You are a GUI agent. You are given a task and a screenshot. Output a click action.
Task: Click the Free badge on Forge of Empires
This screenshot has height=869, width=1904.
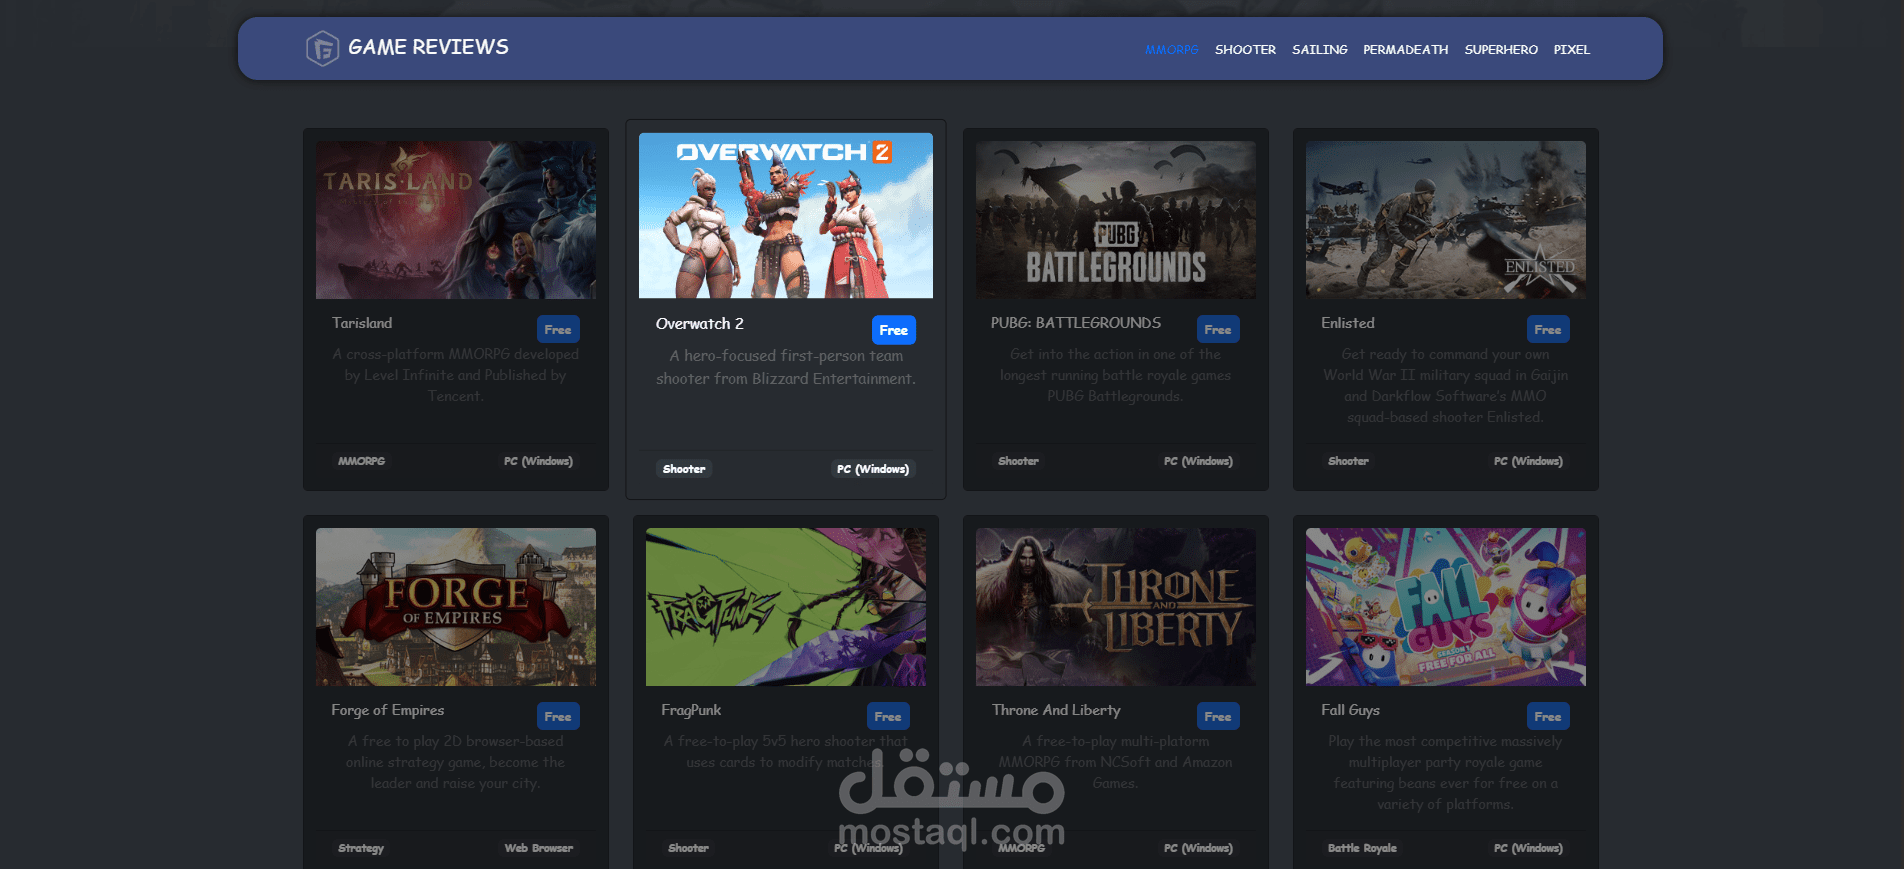pos(558,716)
